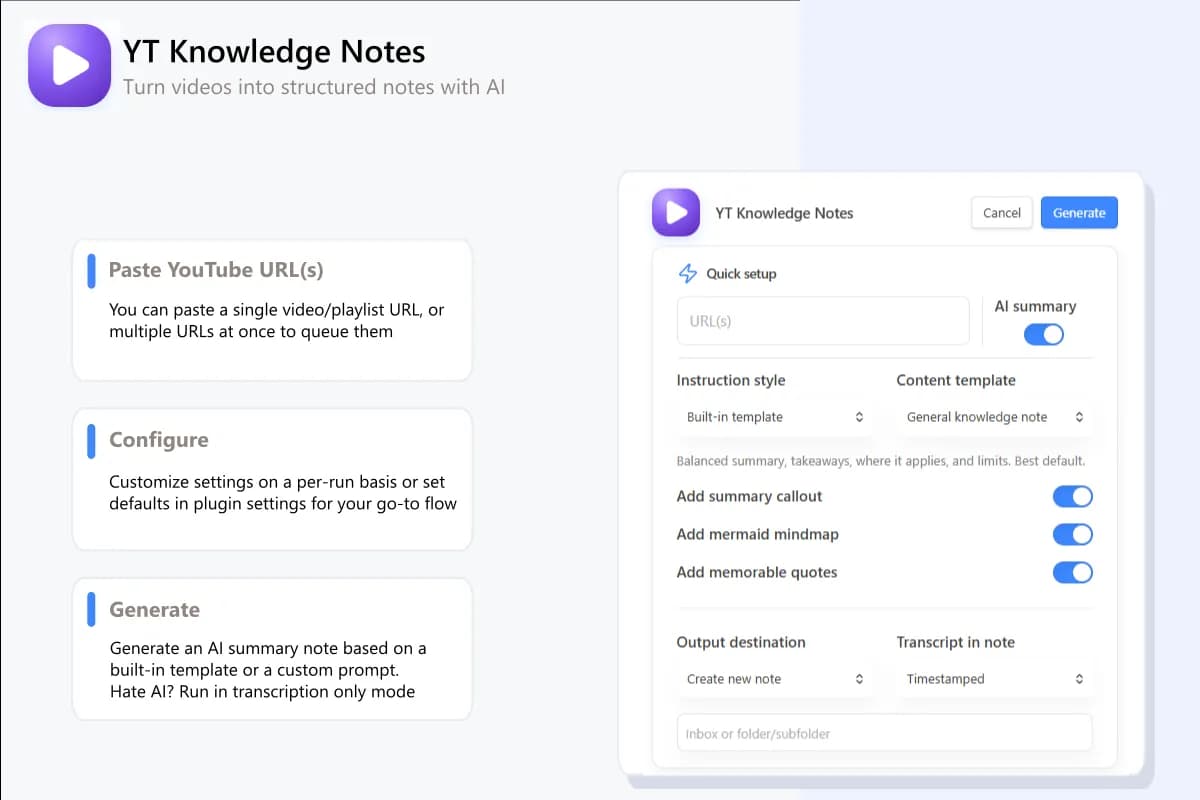Click the Configure card heading
Screen dimensions: 1200x800
point(159,440)
